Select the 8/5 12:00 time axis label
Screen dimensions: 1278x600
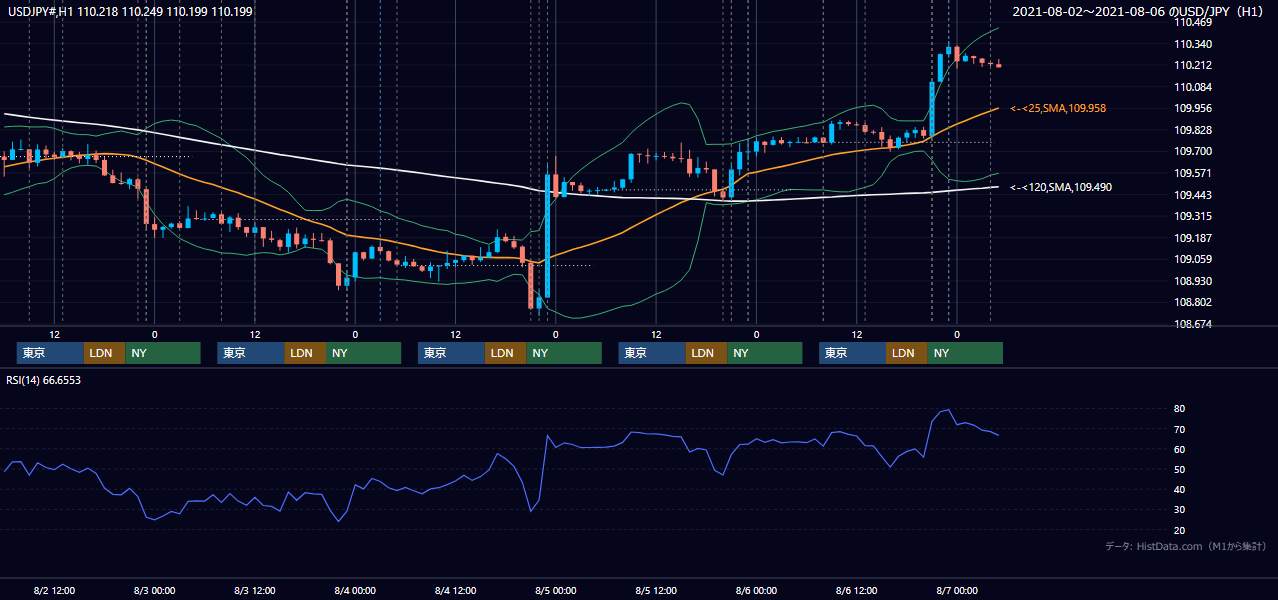pyautogui.click(x=656, y=590)
